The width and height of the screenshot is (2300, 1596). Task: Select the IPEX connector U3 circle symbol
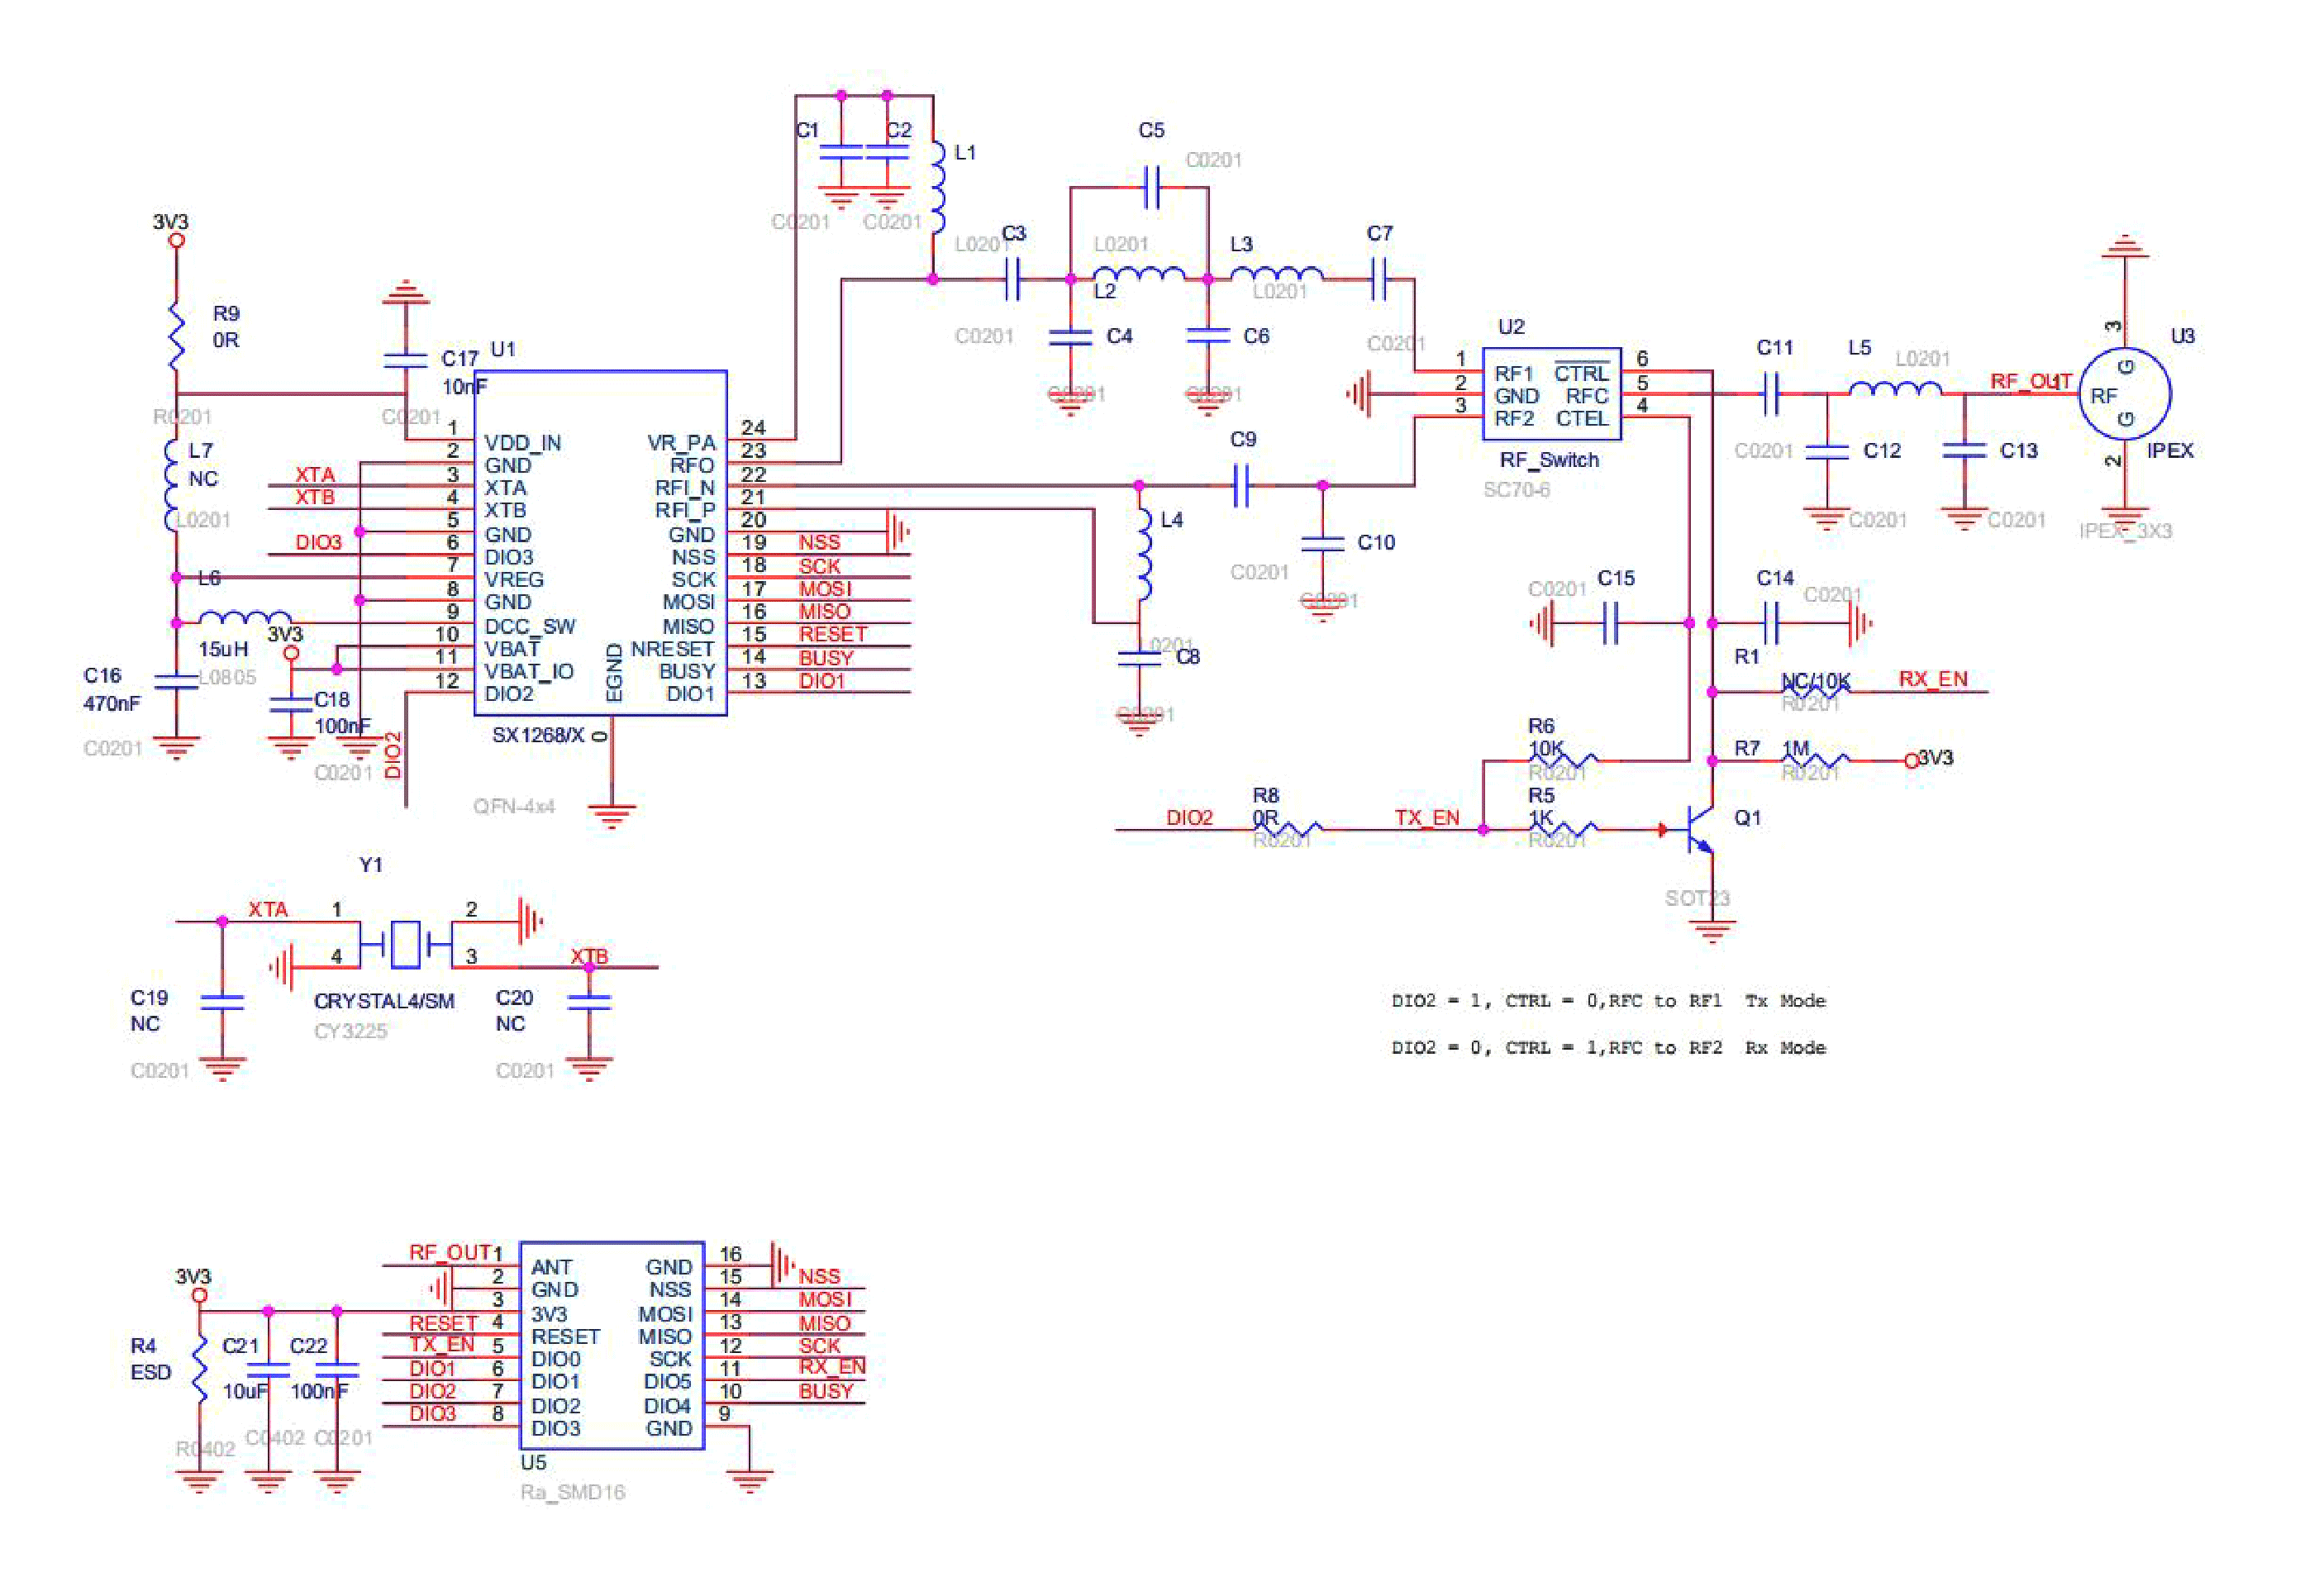coord(2124,394)
